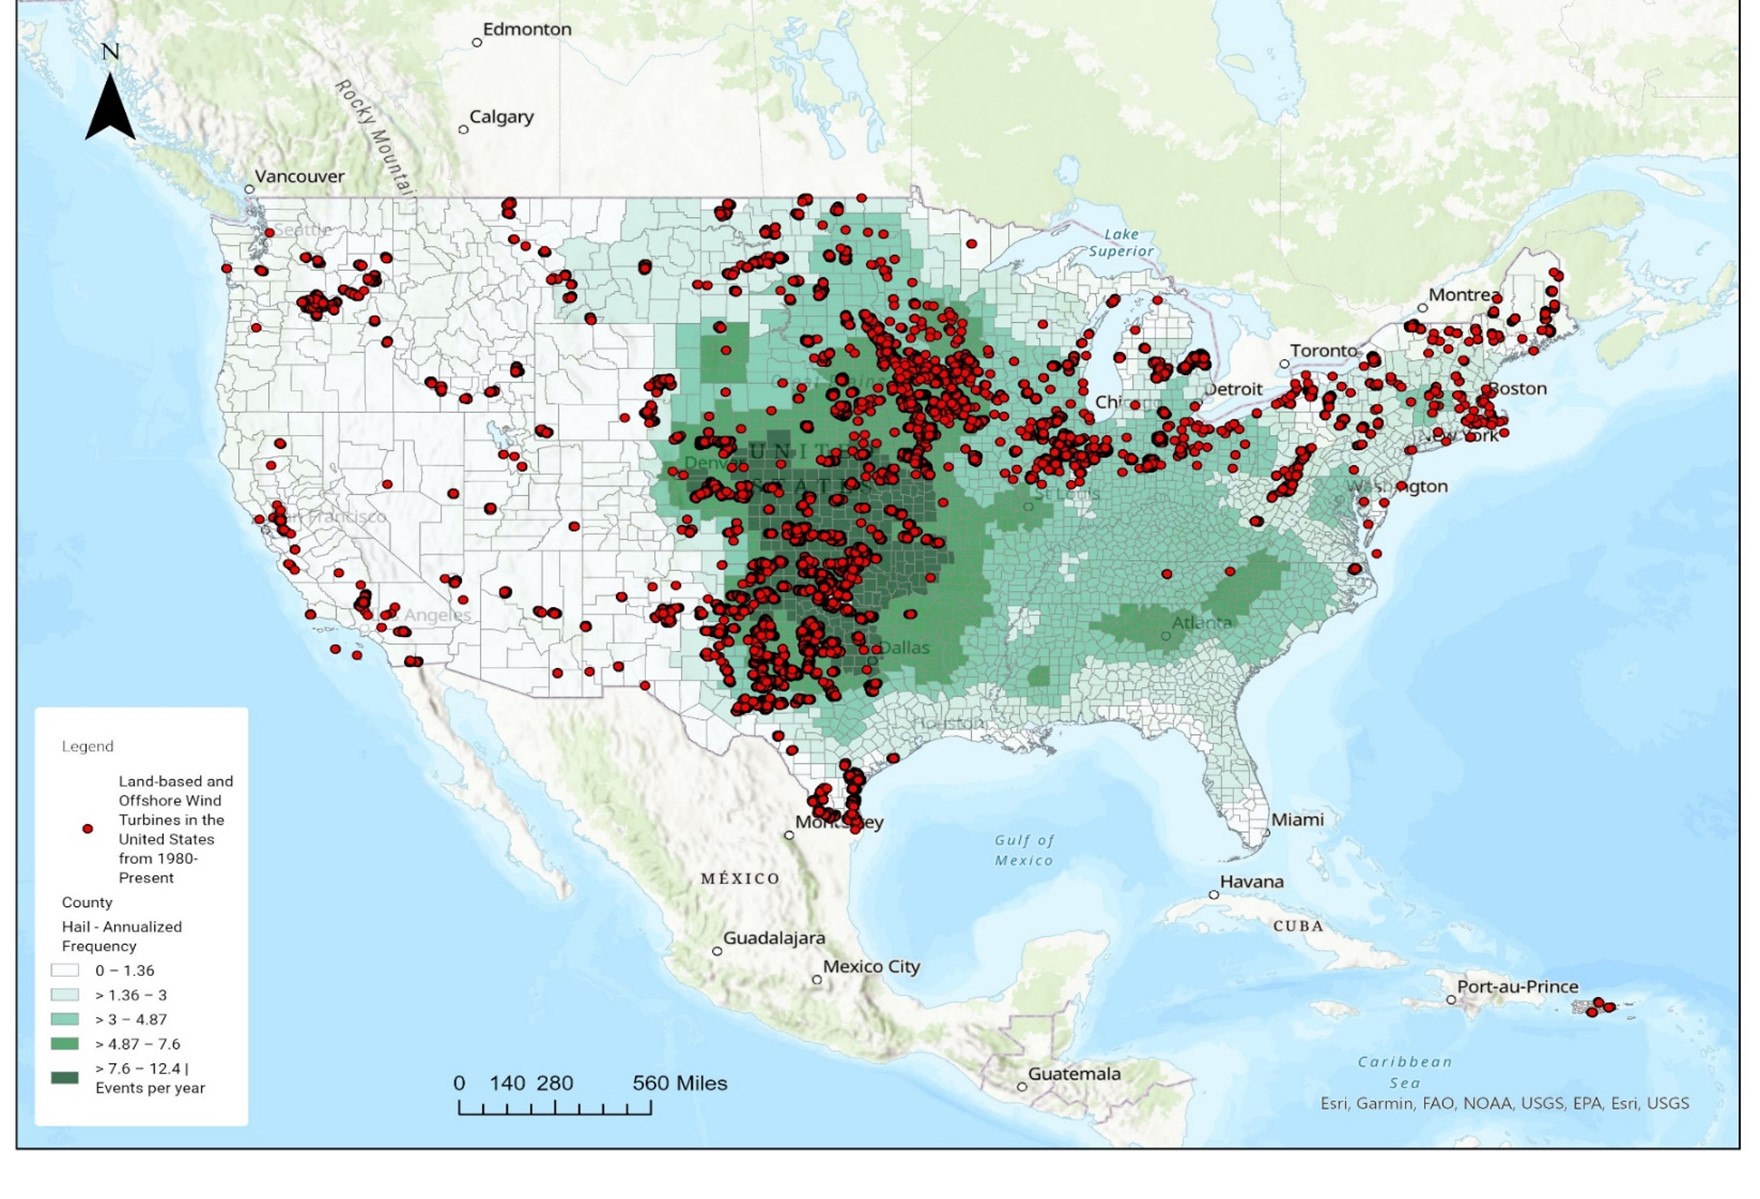Image resolution: width=1760 pixels, height=1199 pixels.
Task: Click the Port-au-Prince city marker circle
Action: tap(1451, 1000)
